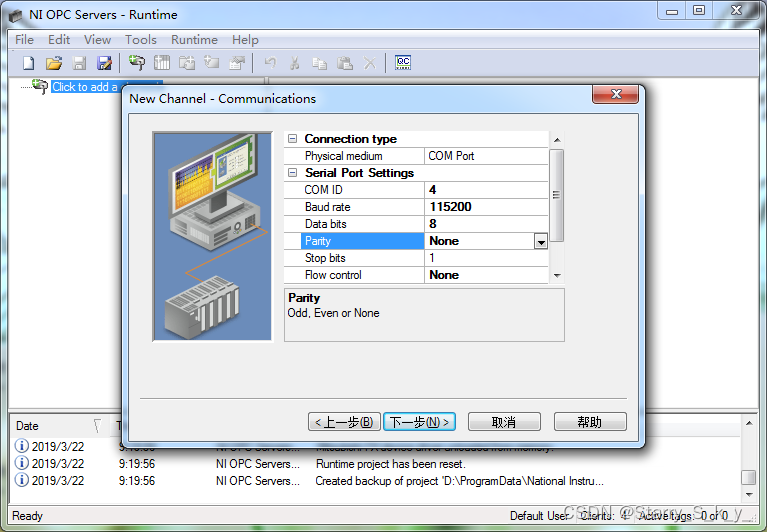Click the Undo toolbar icon
This screenshot has height=532, width=767.
click(x=270, y=63)
